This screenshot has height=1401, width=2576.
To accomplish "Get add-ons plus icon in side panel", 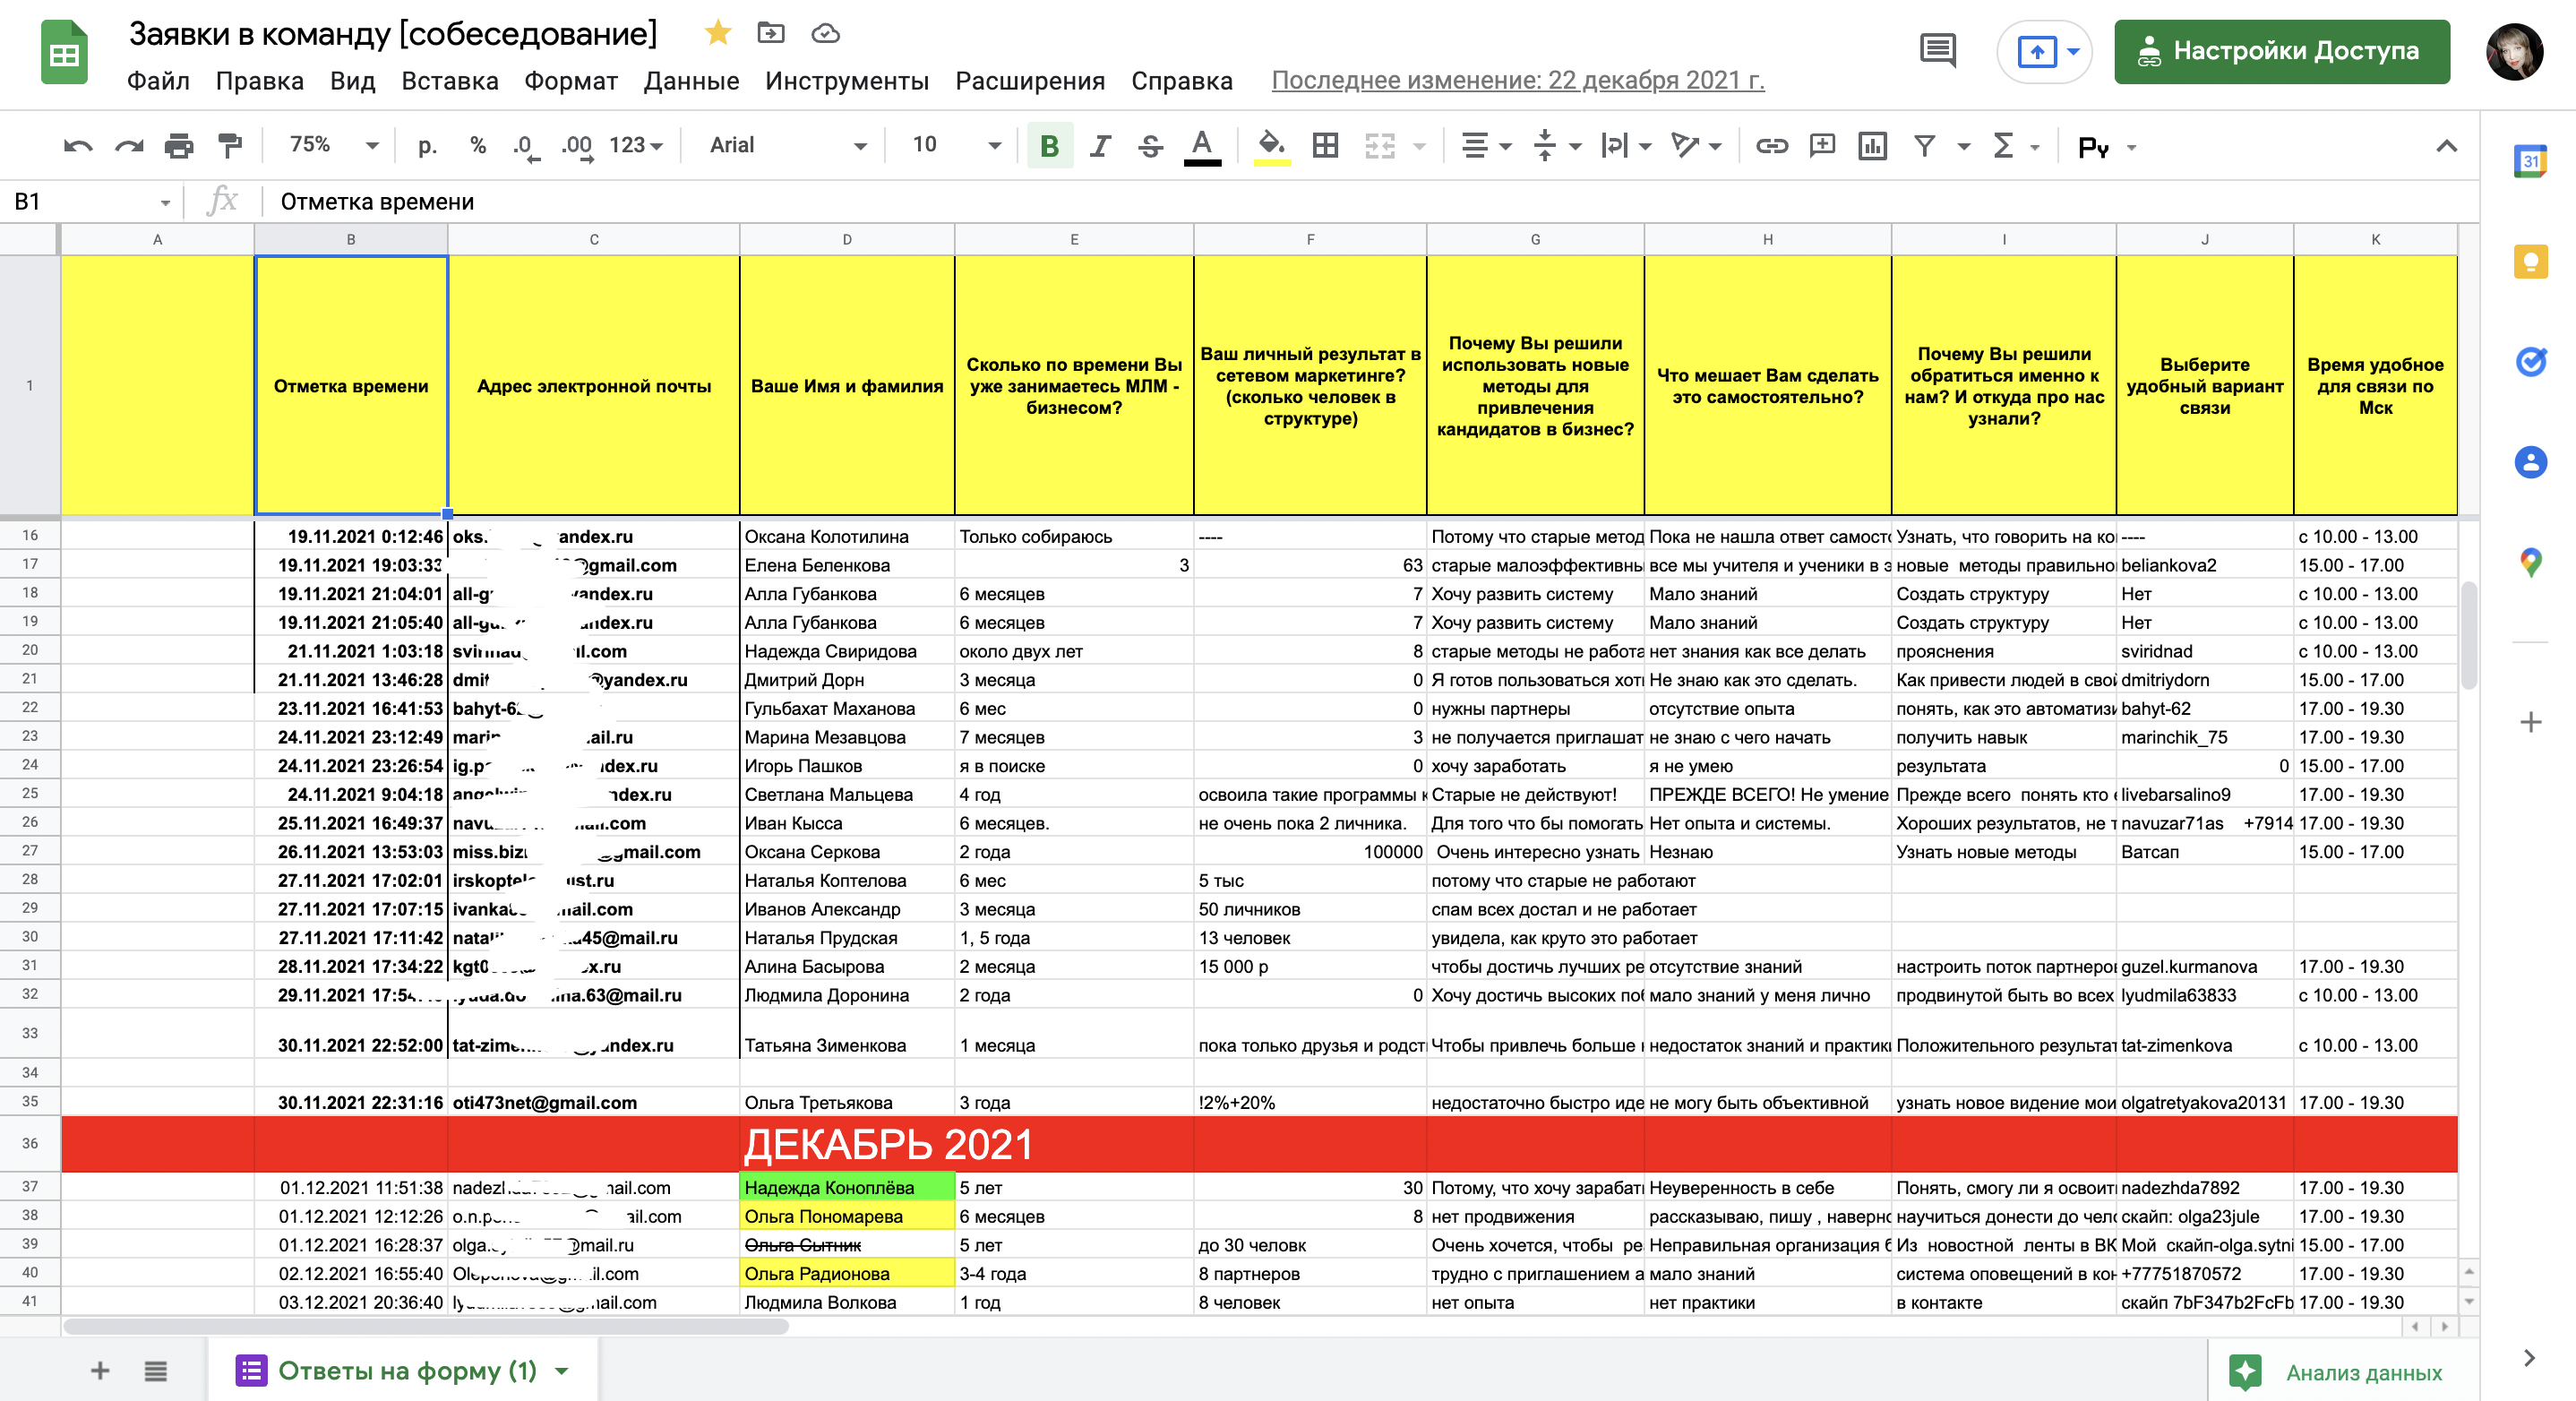I will click(2530, 722).
